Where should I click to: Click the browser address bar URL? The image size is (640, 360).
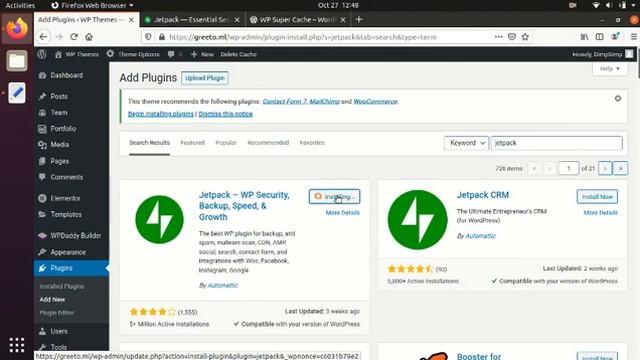click(x=302, y=37)
